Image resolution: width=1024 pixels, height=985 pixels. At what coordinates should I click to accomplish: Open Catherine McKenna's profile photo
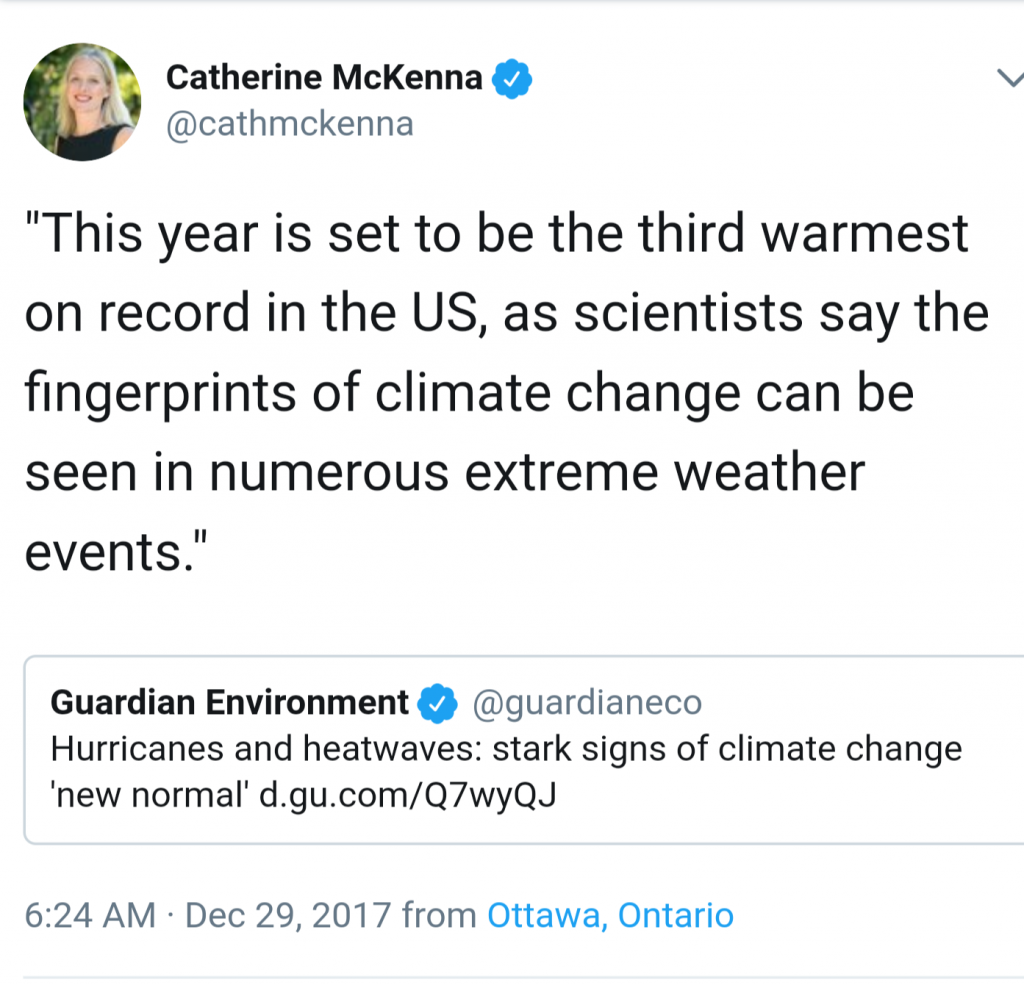82,101
